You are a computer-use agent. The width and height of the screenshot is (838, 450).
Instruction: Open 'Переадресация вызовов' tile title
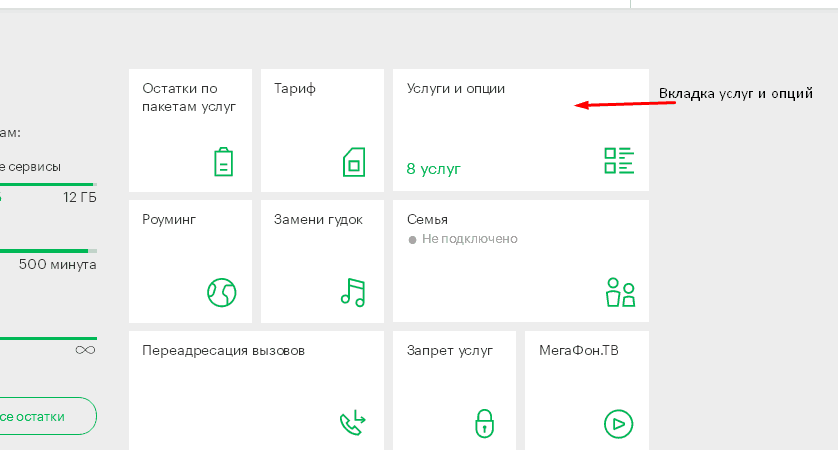pos(223,351)
